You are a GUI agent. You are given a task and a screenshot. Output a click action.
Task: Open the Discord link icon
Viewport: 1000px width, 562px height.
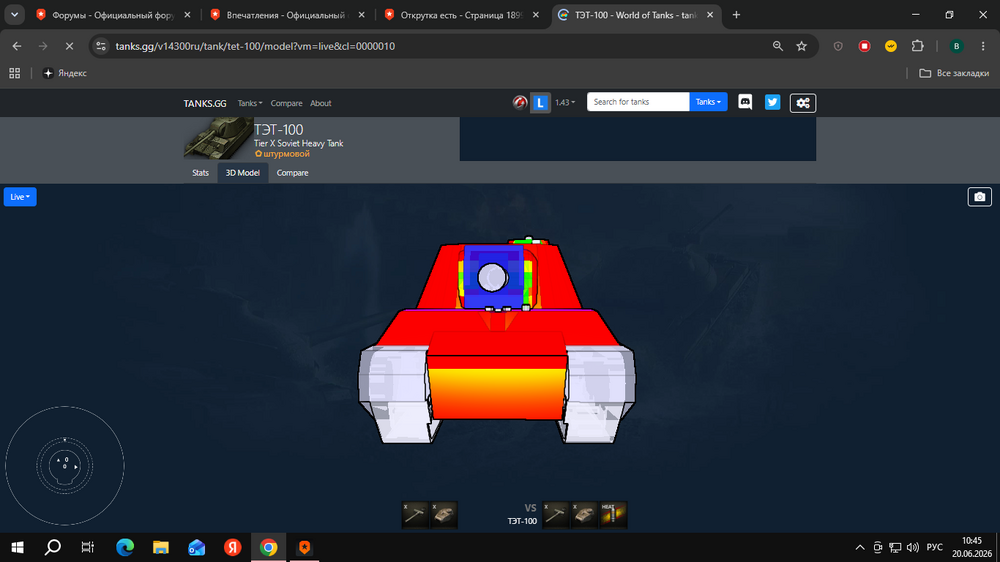click(x=745, y=102)
